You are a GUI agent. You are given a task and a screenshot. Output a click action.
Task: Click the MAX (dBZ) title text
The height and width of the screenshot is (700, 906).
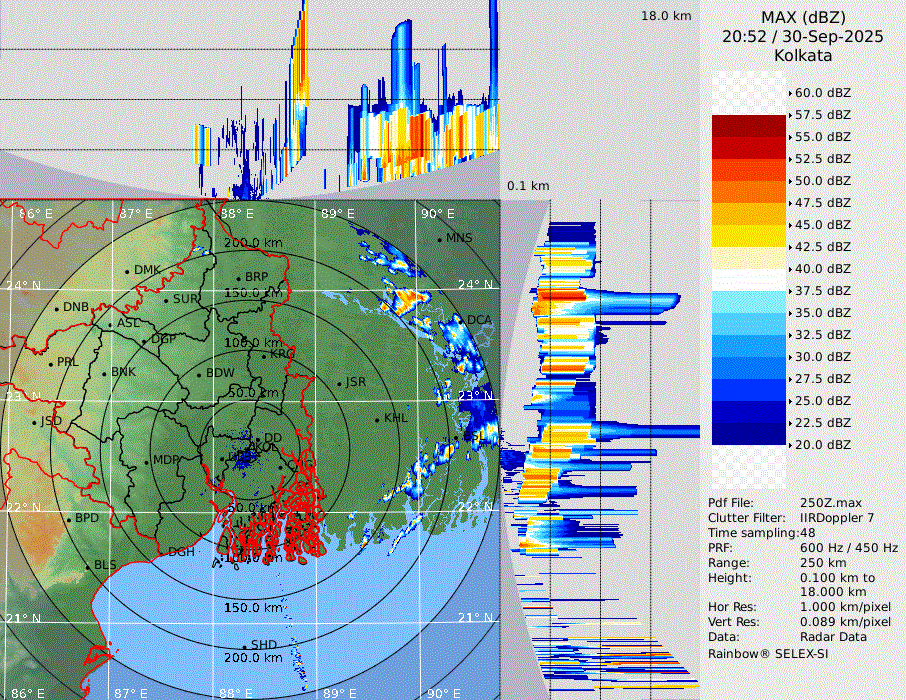[x=803, y=18]
